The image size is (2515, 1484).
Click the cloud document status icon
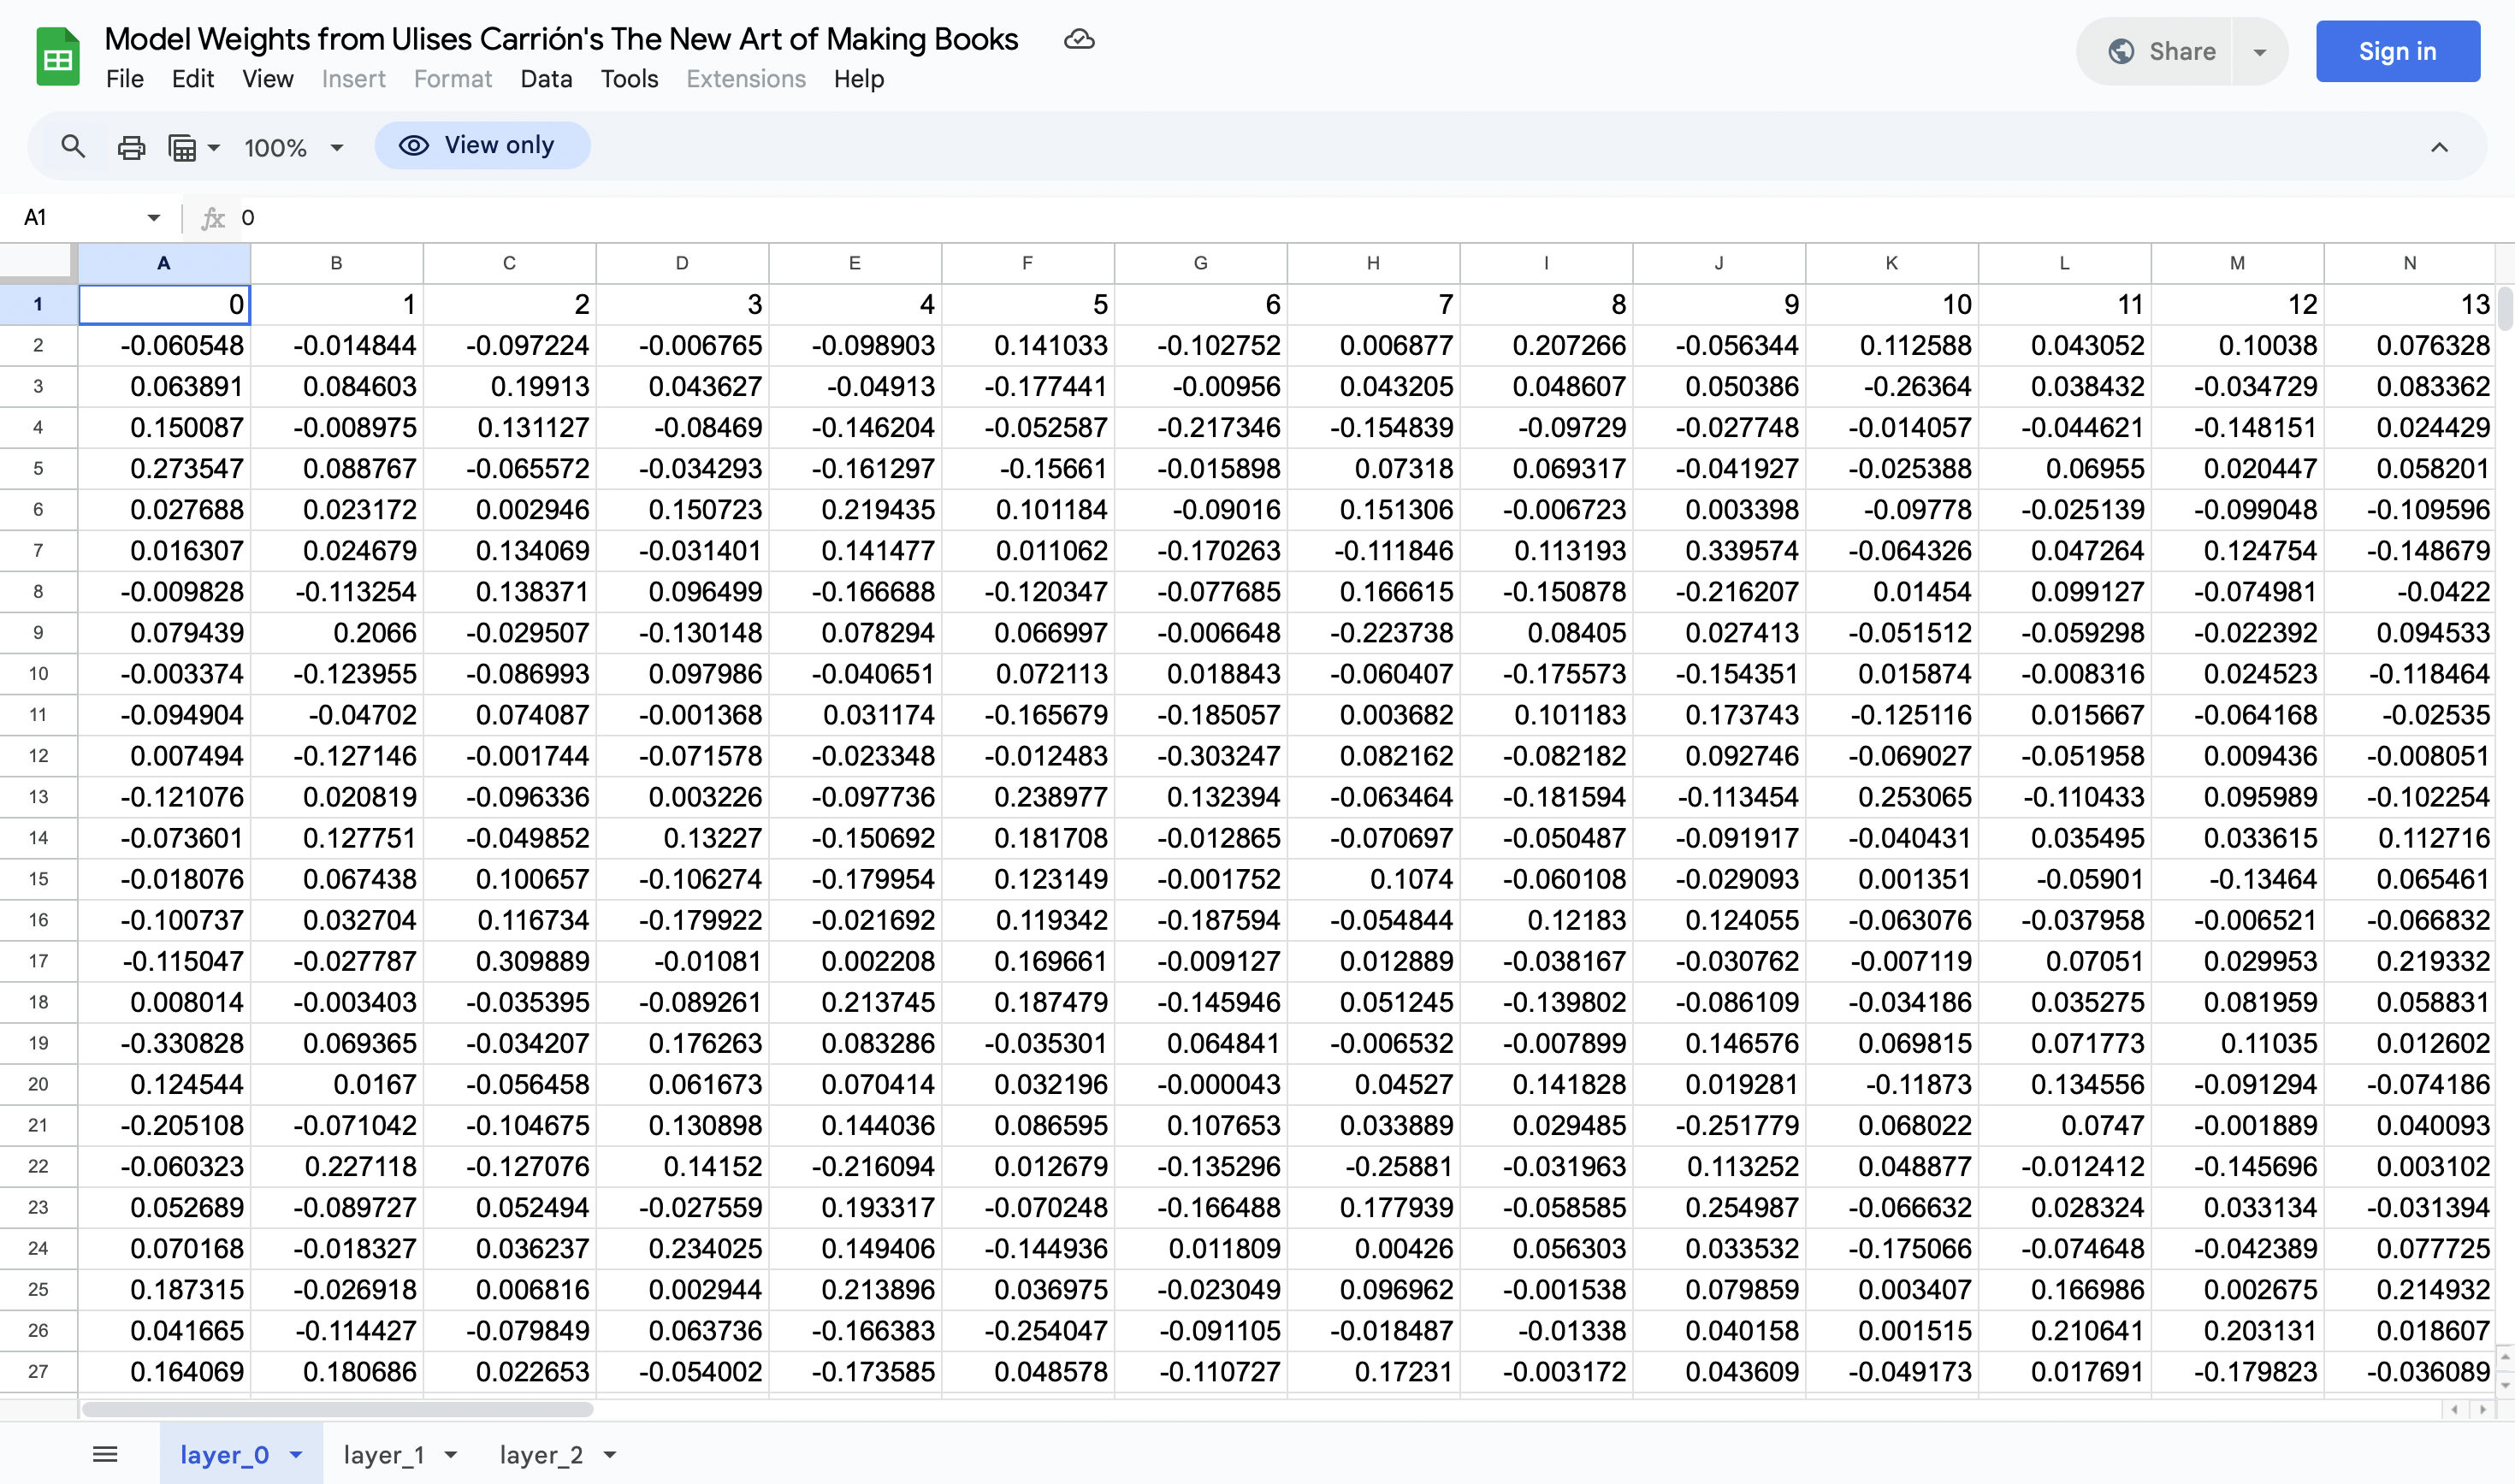[x=1079, y=40]
